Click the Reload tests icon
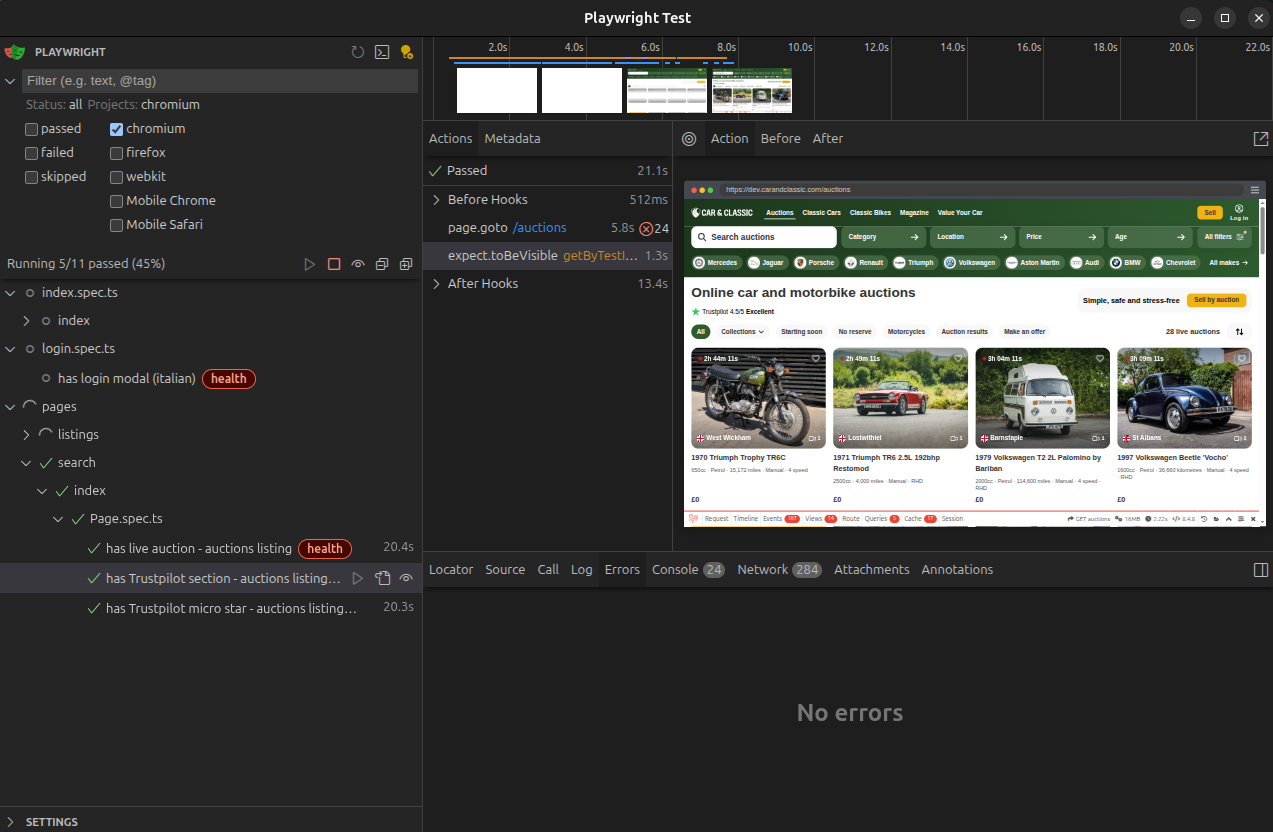Image resolution: width=1273 pixels, height=832 pixels. 358,52
